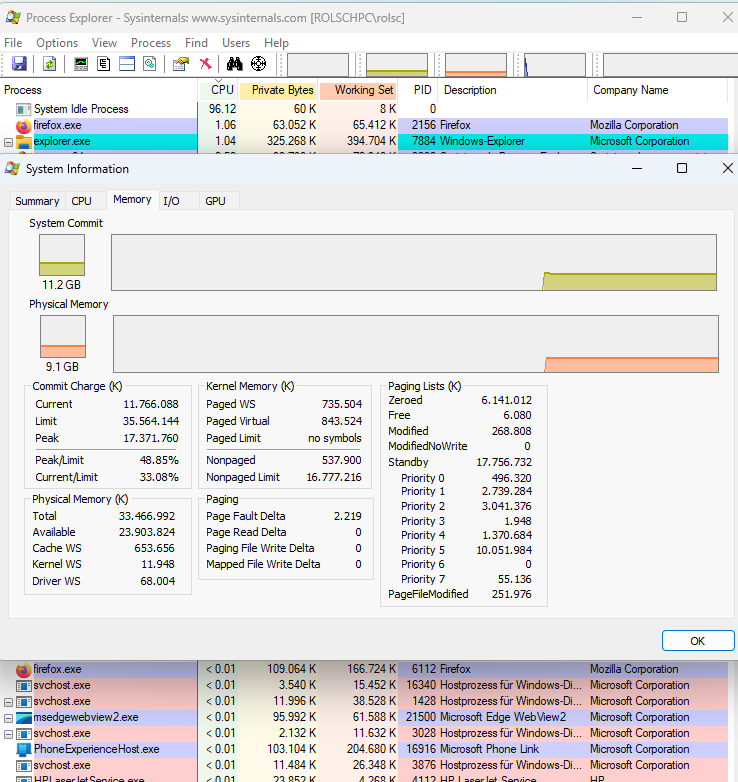This screenshot has width=738, height=782.
Task: Sort by the PID column header
Action: click(418, 90)
